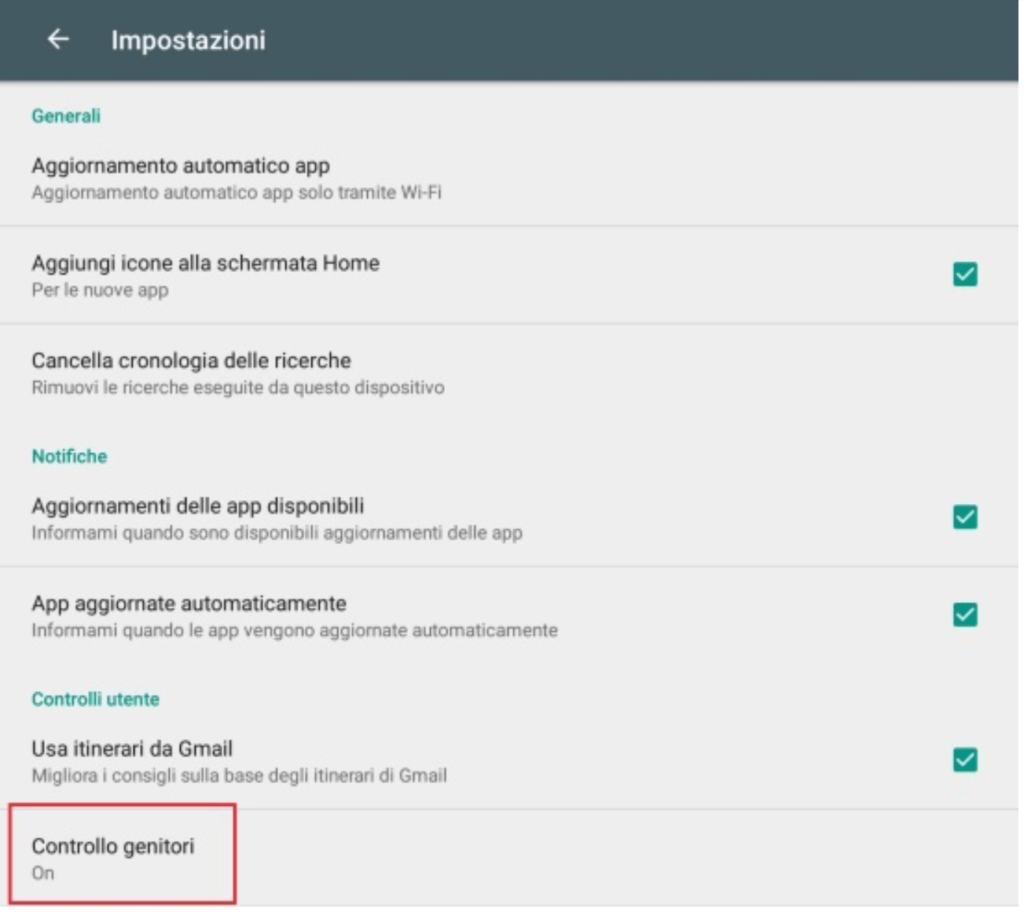Select 'Usa itinerari da Gmail' label

pyautogui.click(x=132, y=748)
